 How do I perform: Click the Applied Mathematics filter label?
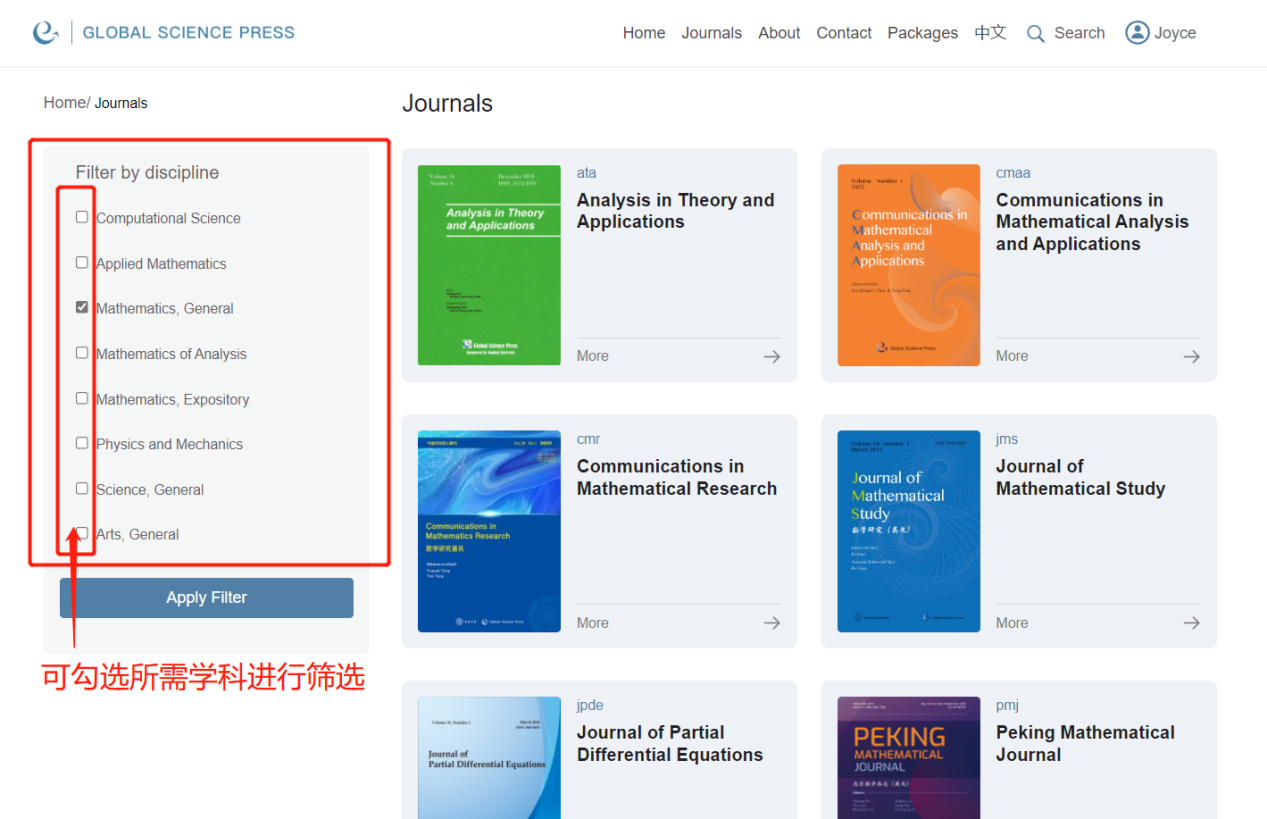pyautogui.click(x=161, y=264)
